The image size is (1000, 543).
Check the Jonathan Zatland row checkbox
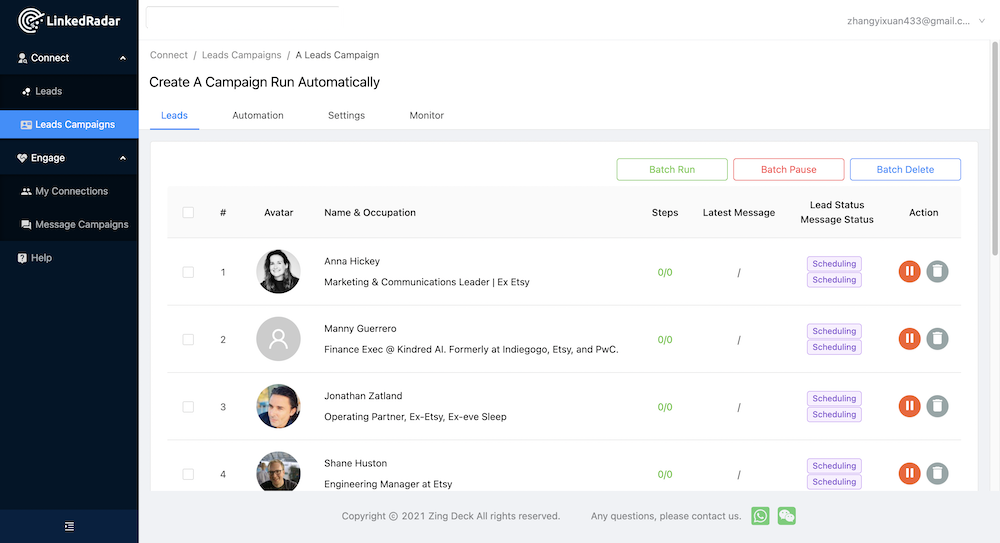[188, 407]
